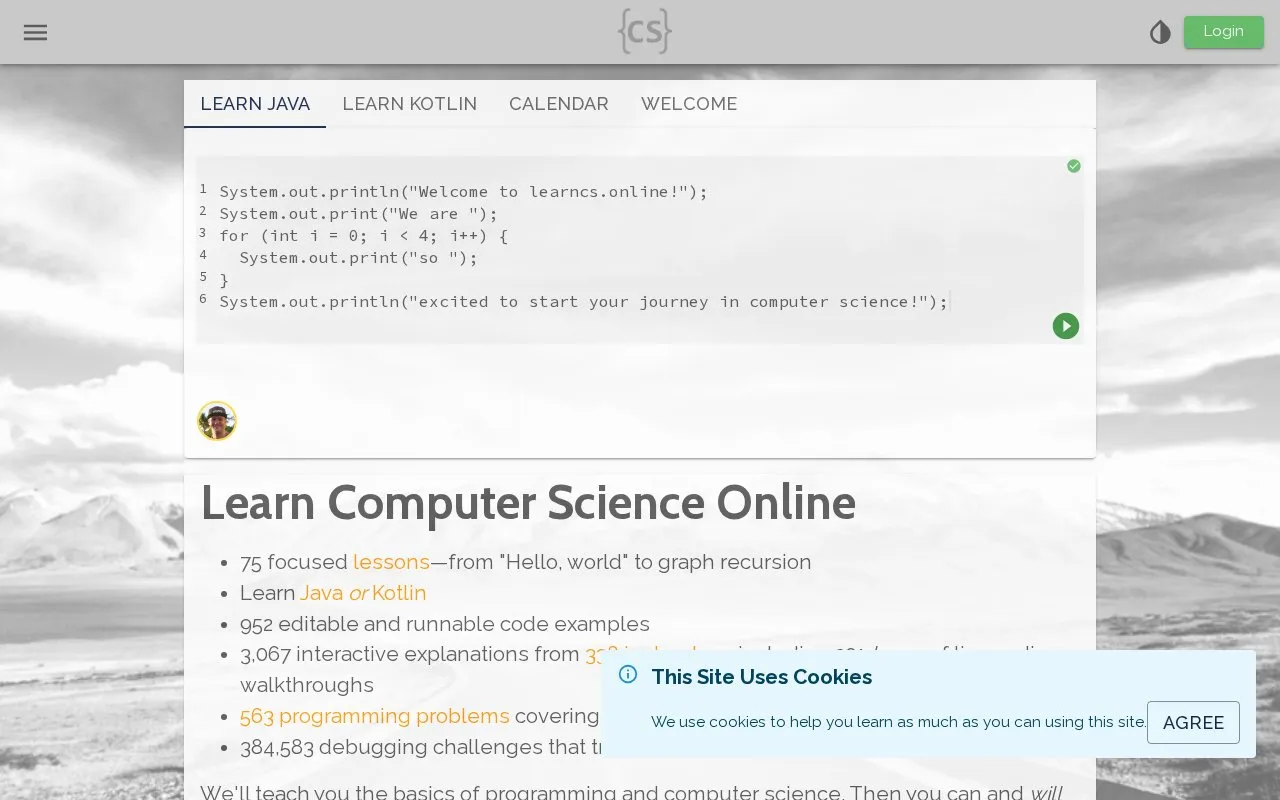Click the "This Site Uses Cookies" title

[x=761, y=677]
